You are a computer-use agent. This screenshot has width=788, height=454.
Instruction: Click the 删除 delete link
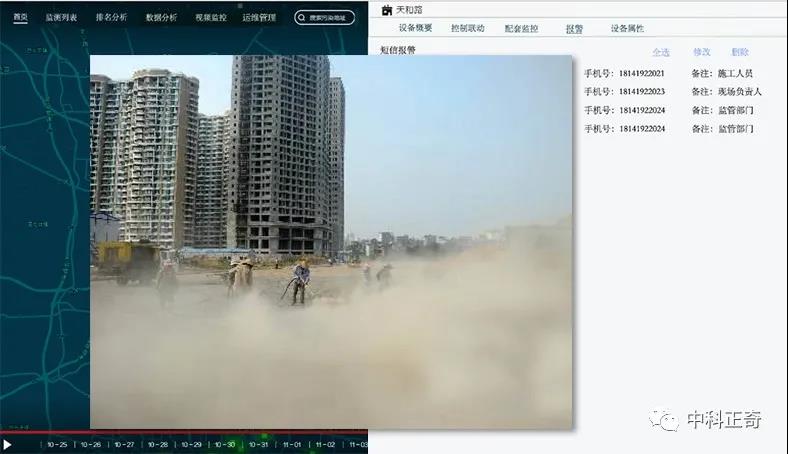point(740,52)
